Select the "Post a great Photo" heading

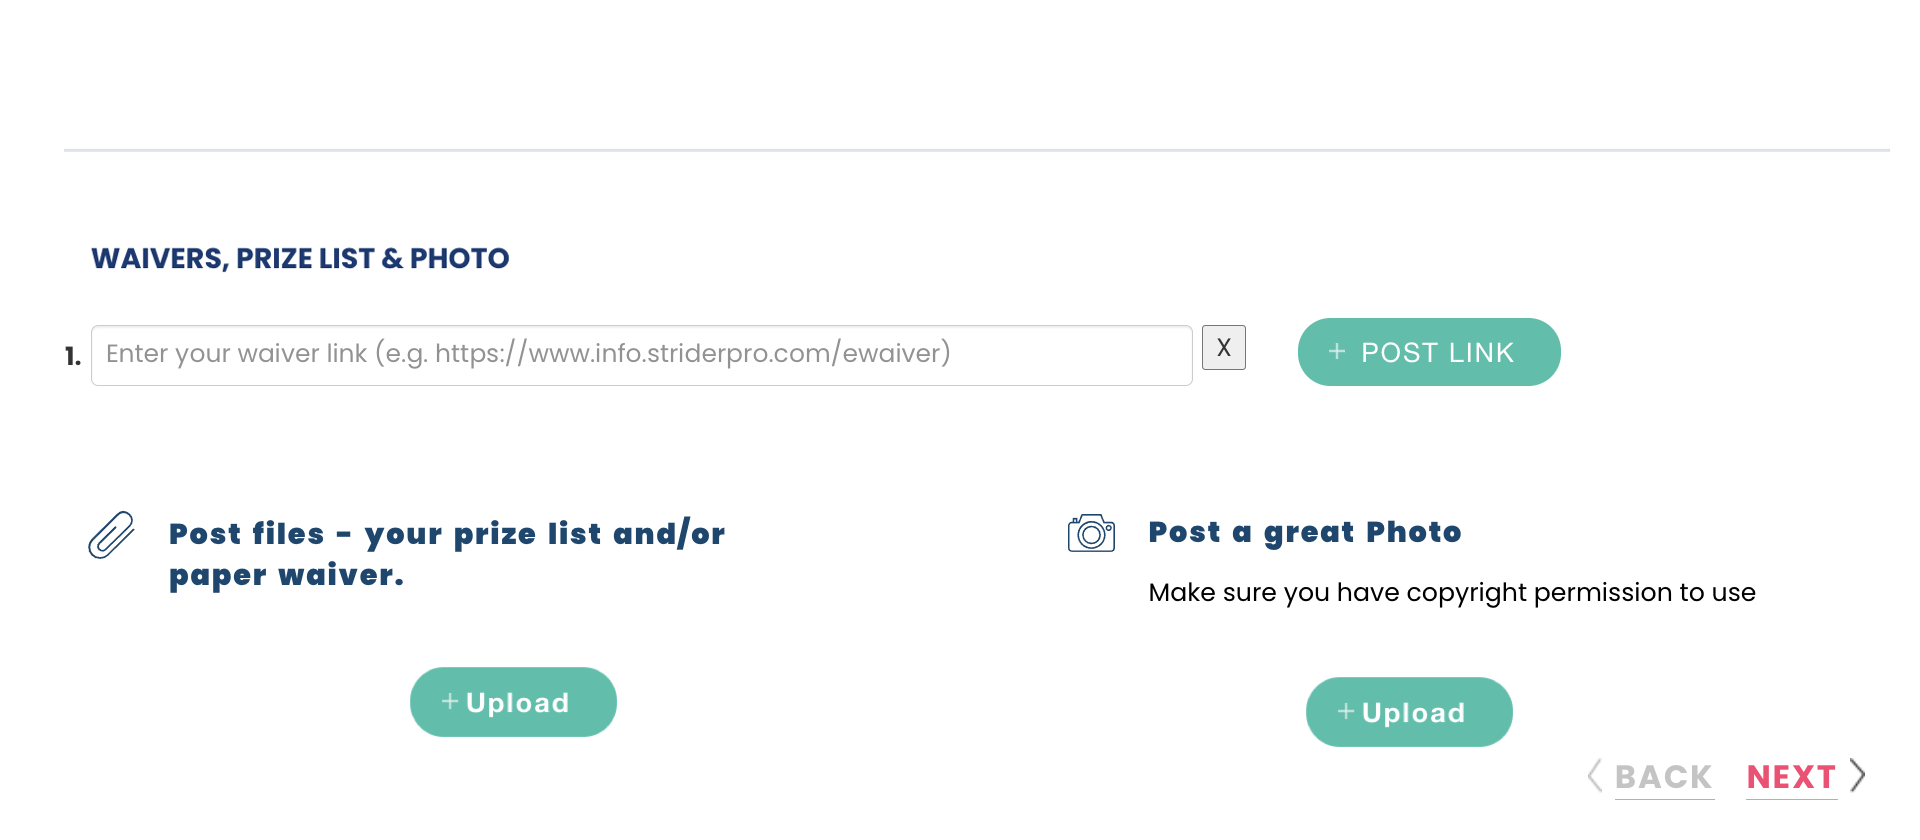point(1304,532)
